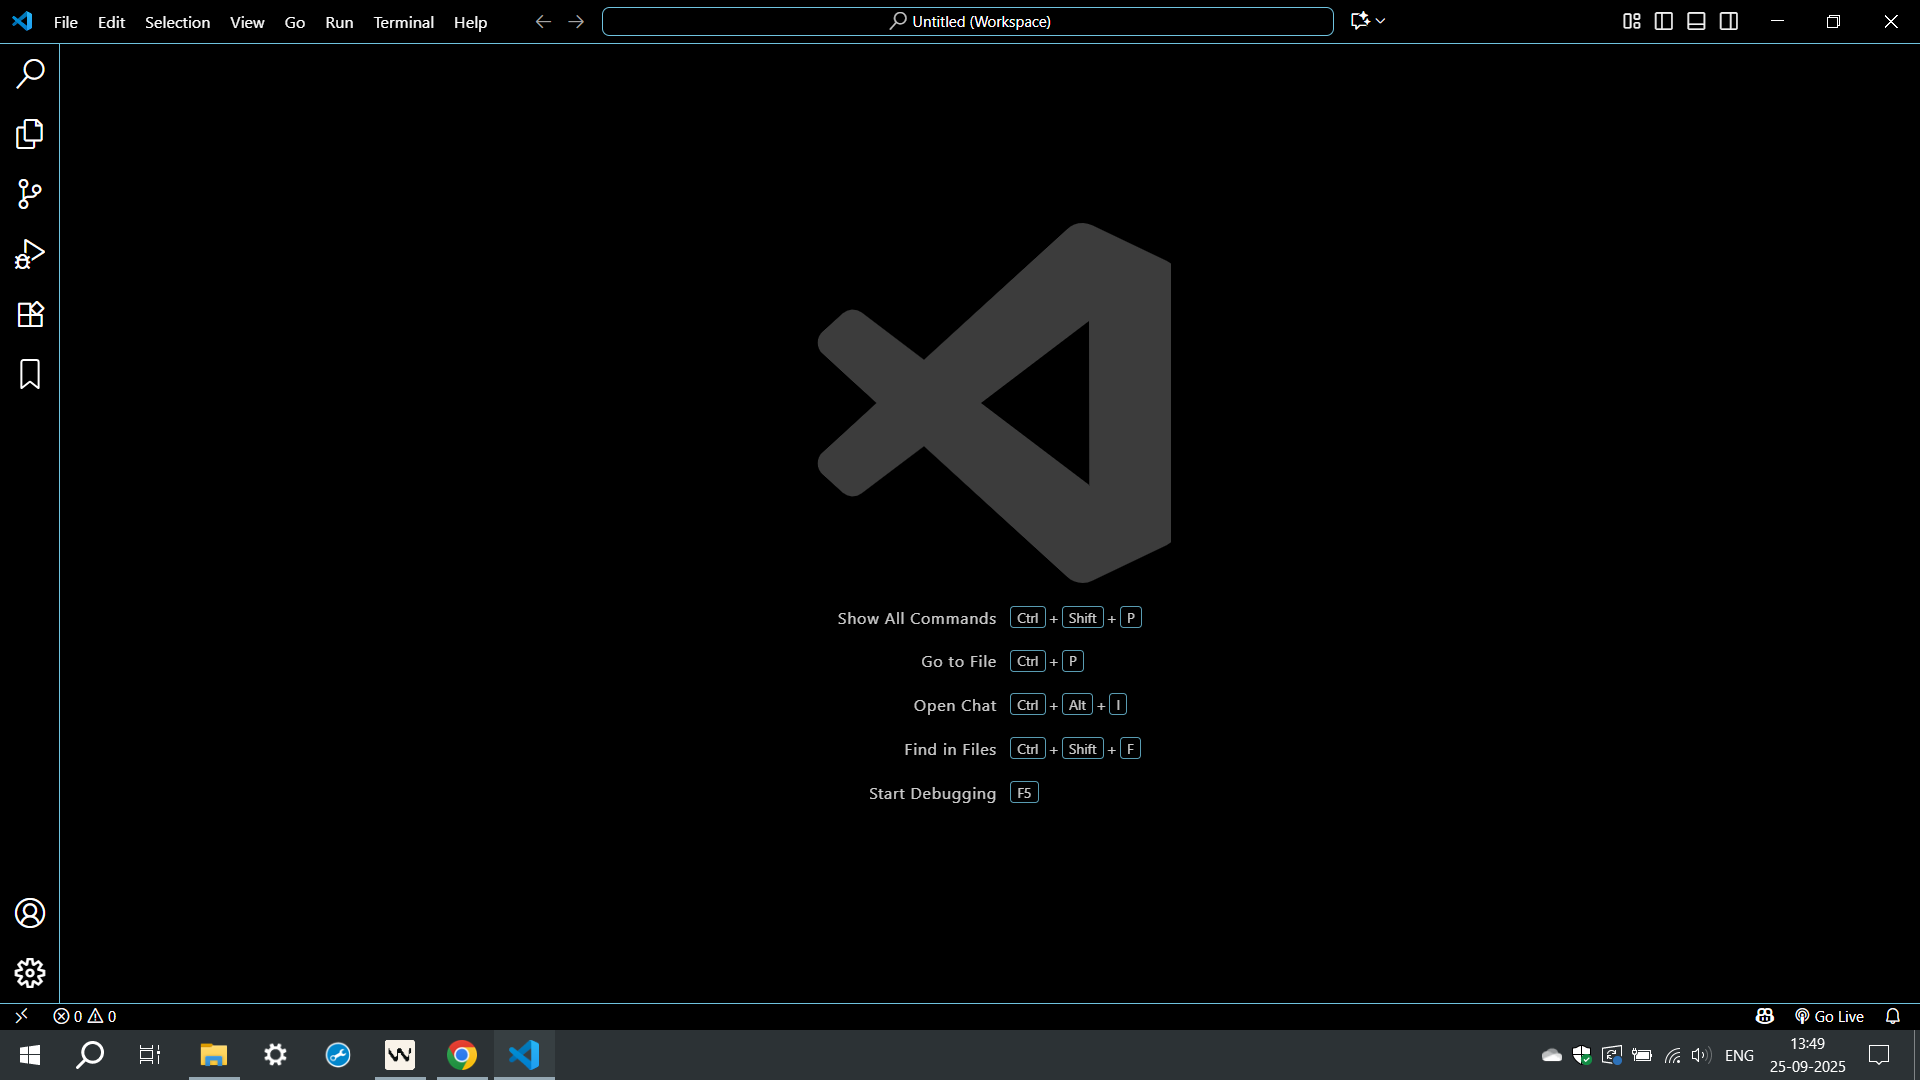The width and height of the screenshot is (1920, 1080).
Task: Open Run and Debug view
Action: coord(30,254)
